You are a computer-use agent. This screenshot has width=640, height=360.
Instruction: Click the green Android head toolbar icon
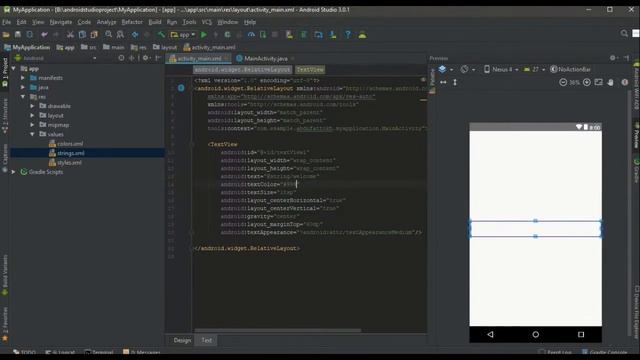pyautogui.click(x=362, y=35)
